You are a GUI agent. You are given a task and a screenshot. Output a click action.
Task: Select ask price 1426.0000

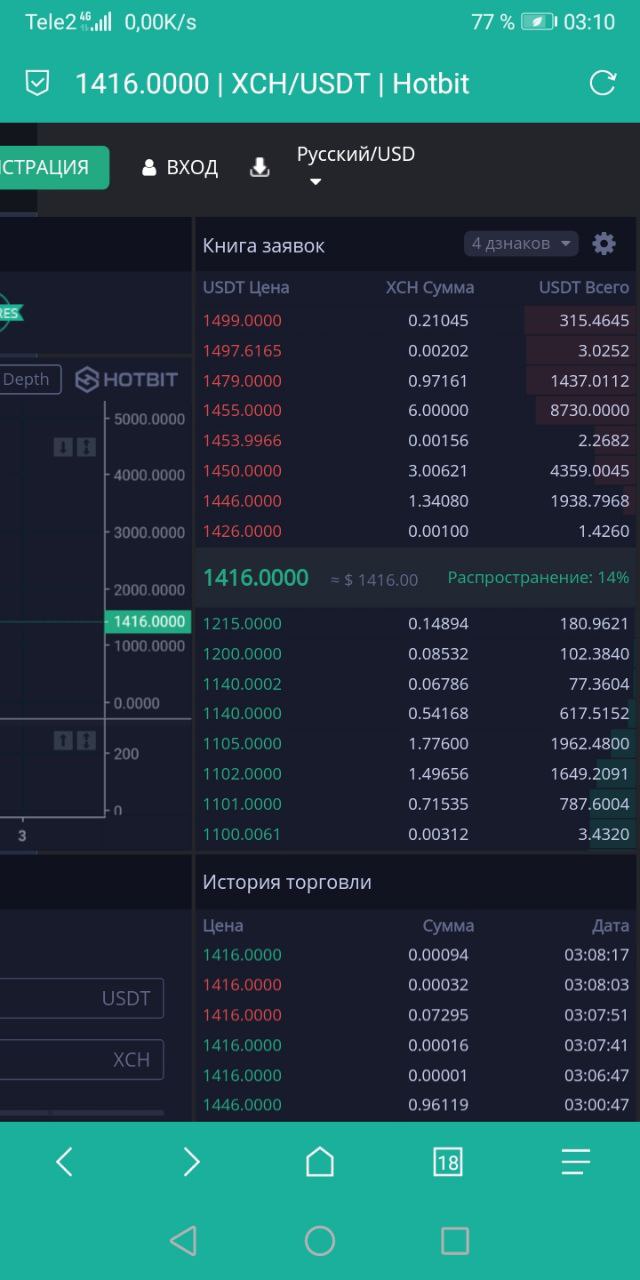click(242, 531)
